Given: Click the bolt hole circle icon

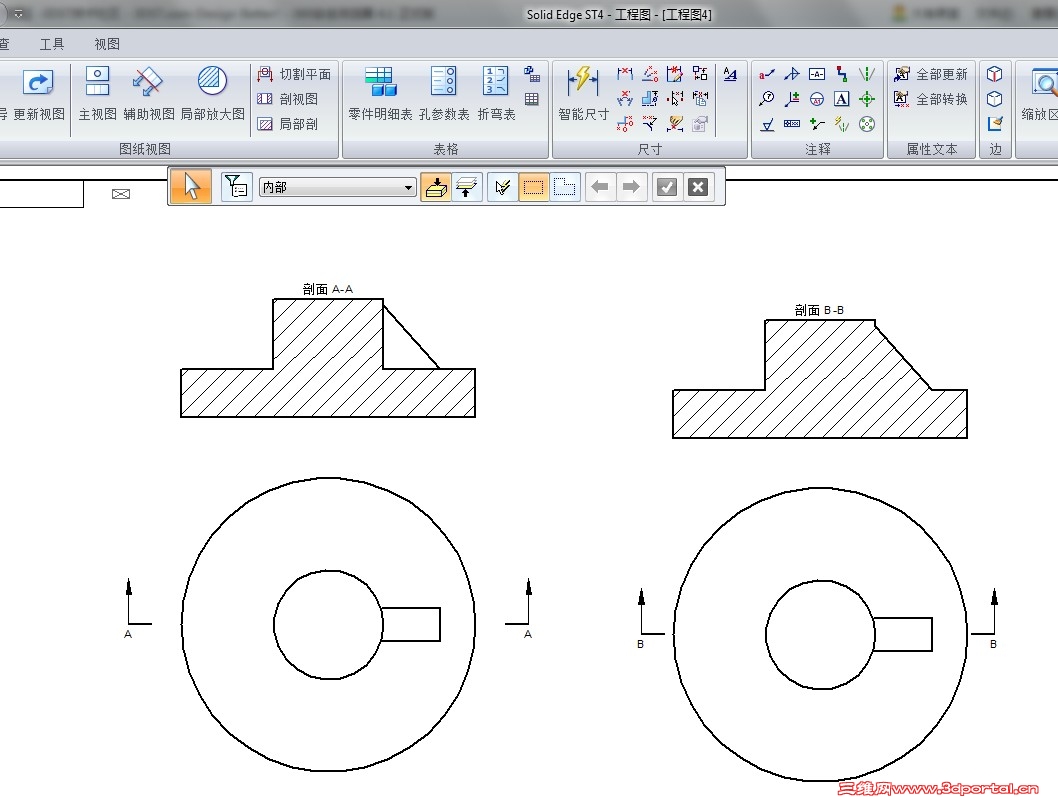Looking at the screenshot, I should tap(867, 124).
